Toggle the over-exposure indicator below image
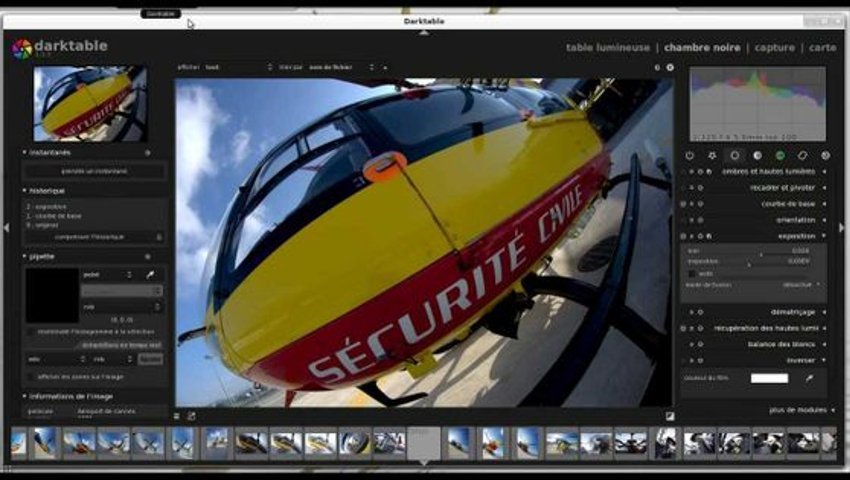This screenshot has height=480, width=850. tap(670, 416)
